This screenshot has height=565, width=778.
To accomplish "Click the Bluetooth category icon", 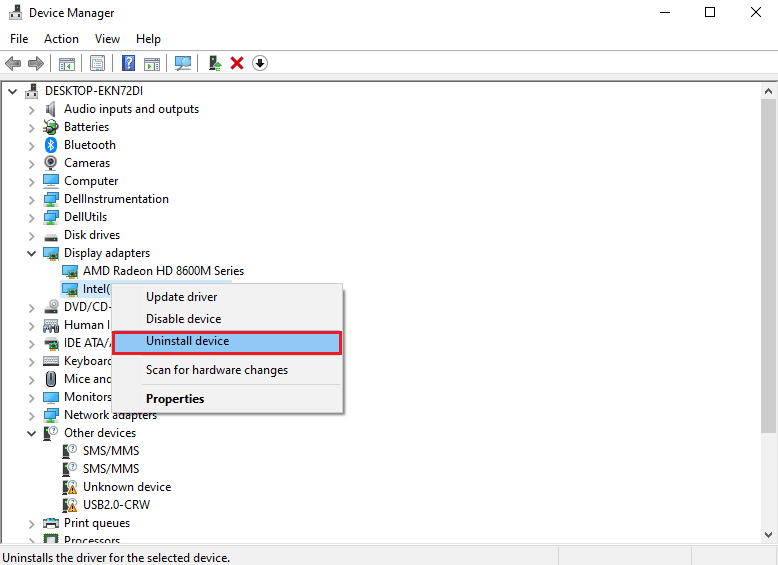I will (x=51, y=145).
